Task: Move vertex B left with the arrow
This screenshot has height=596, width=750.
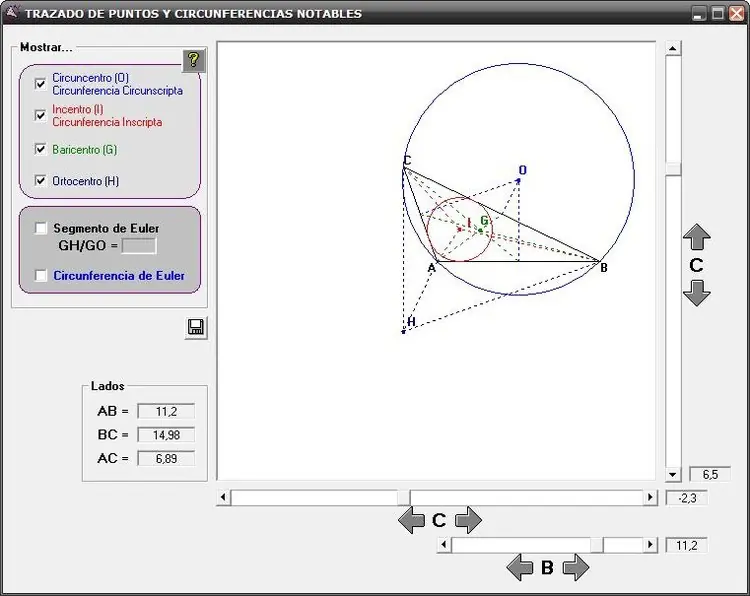Action: pos(519,567)
